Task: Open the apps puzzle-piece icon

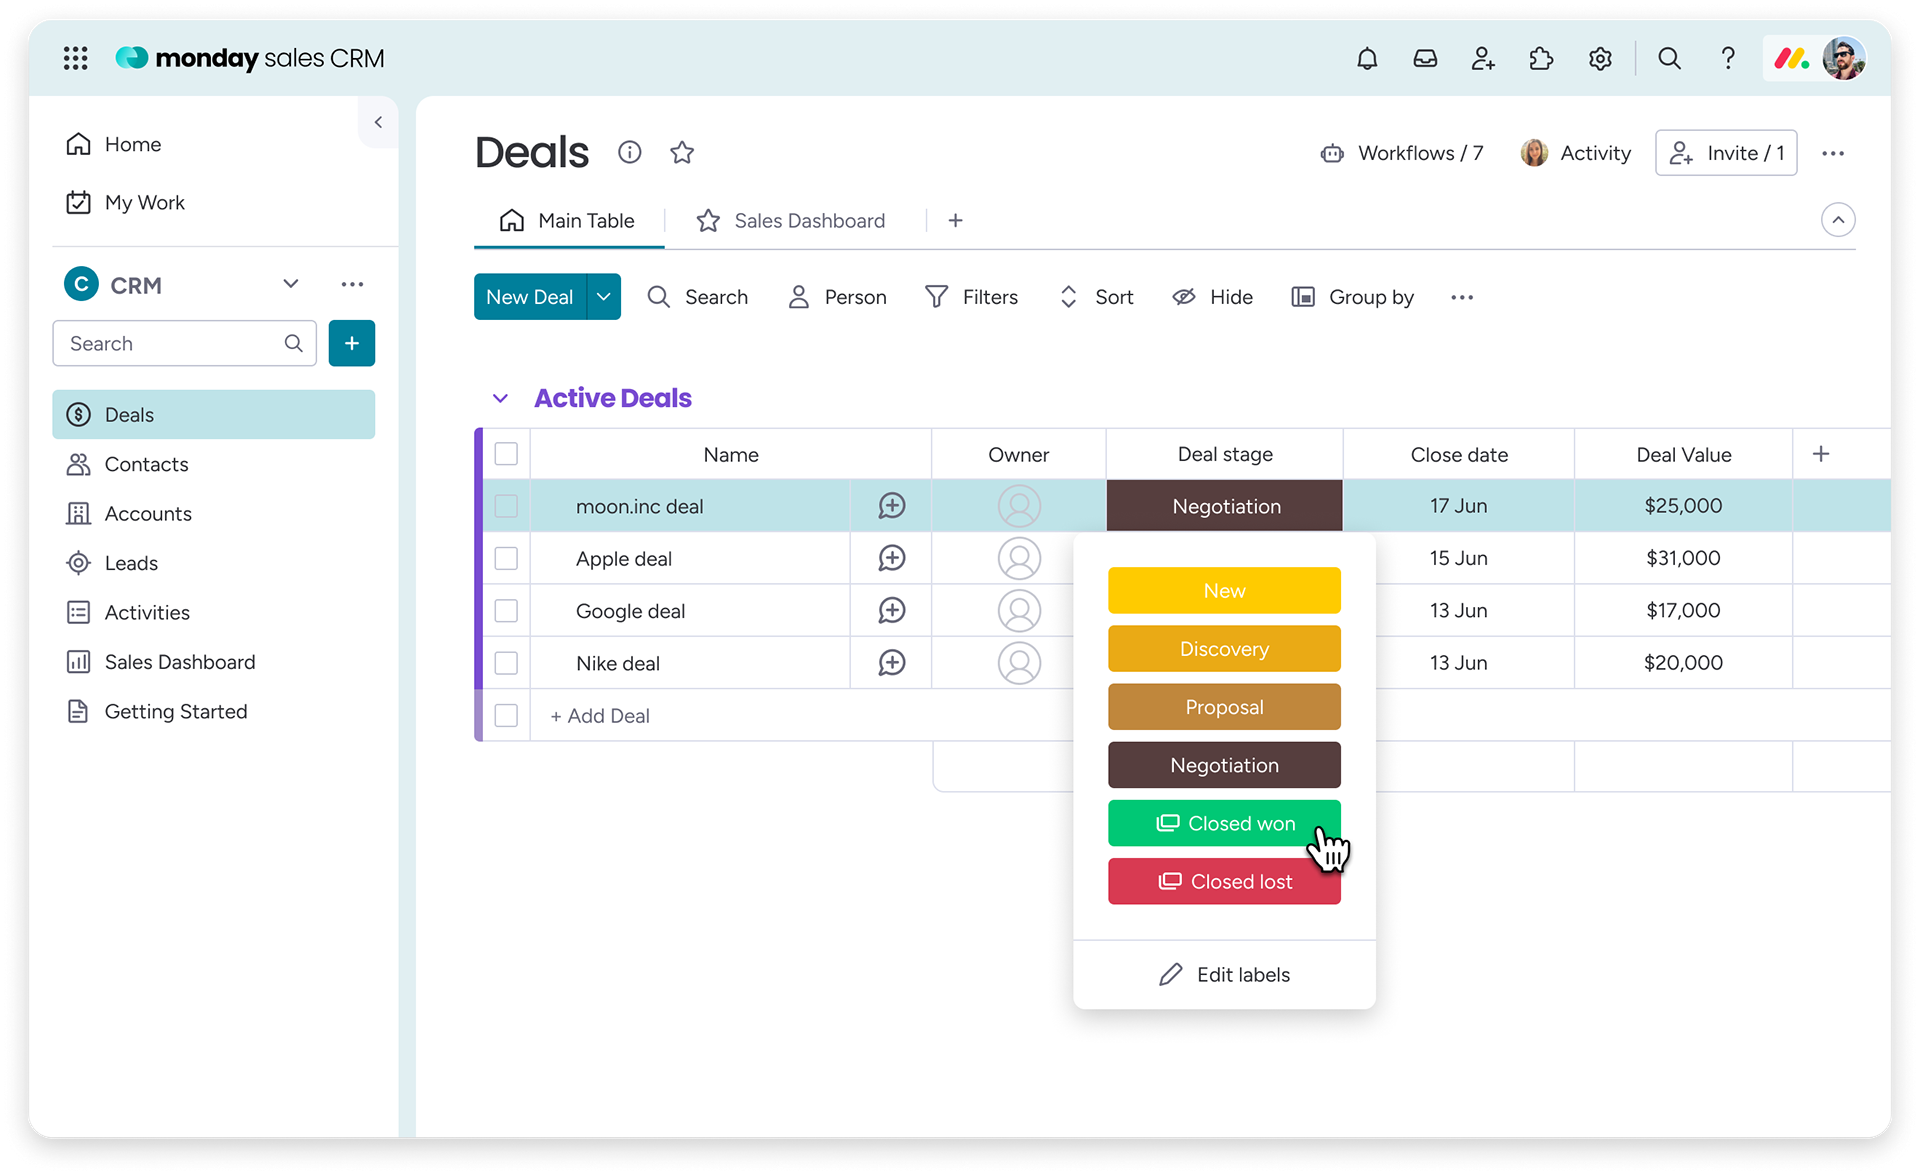Action: coord(1541,59)
